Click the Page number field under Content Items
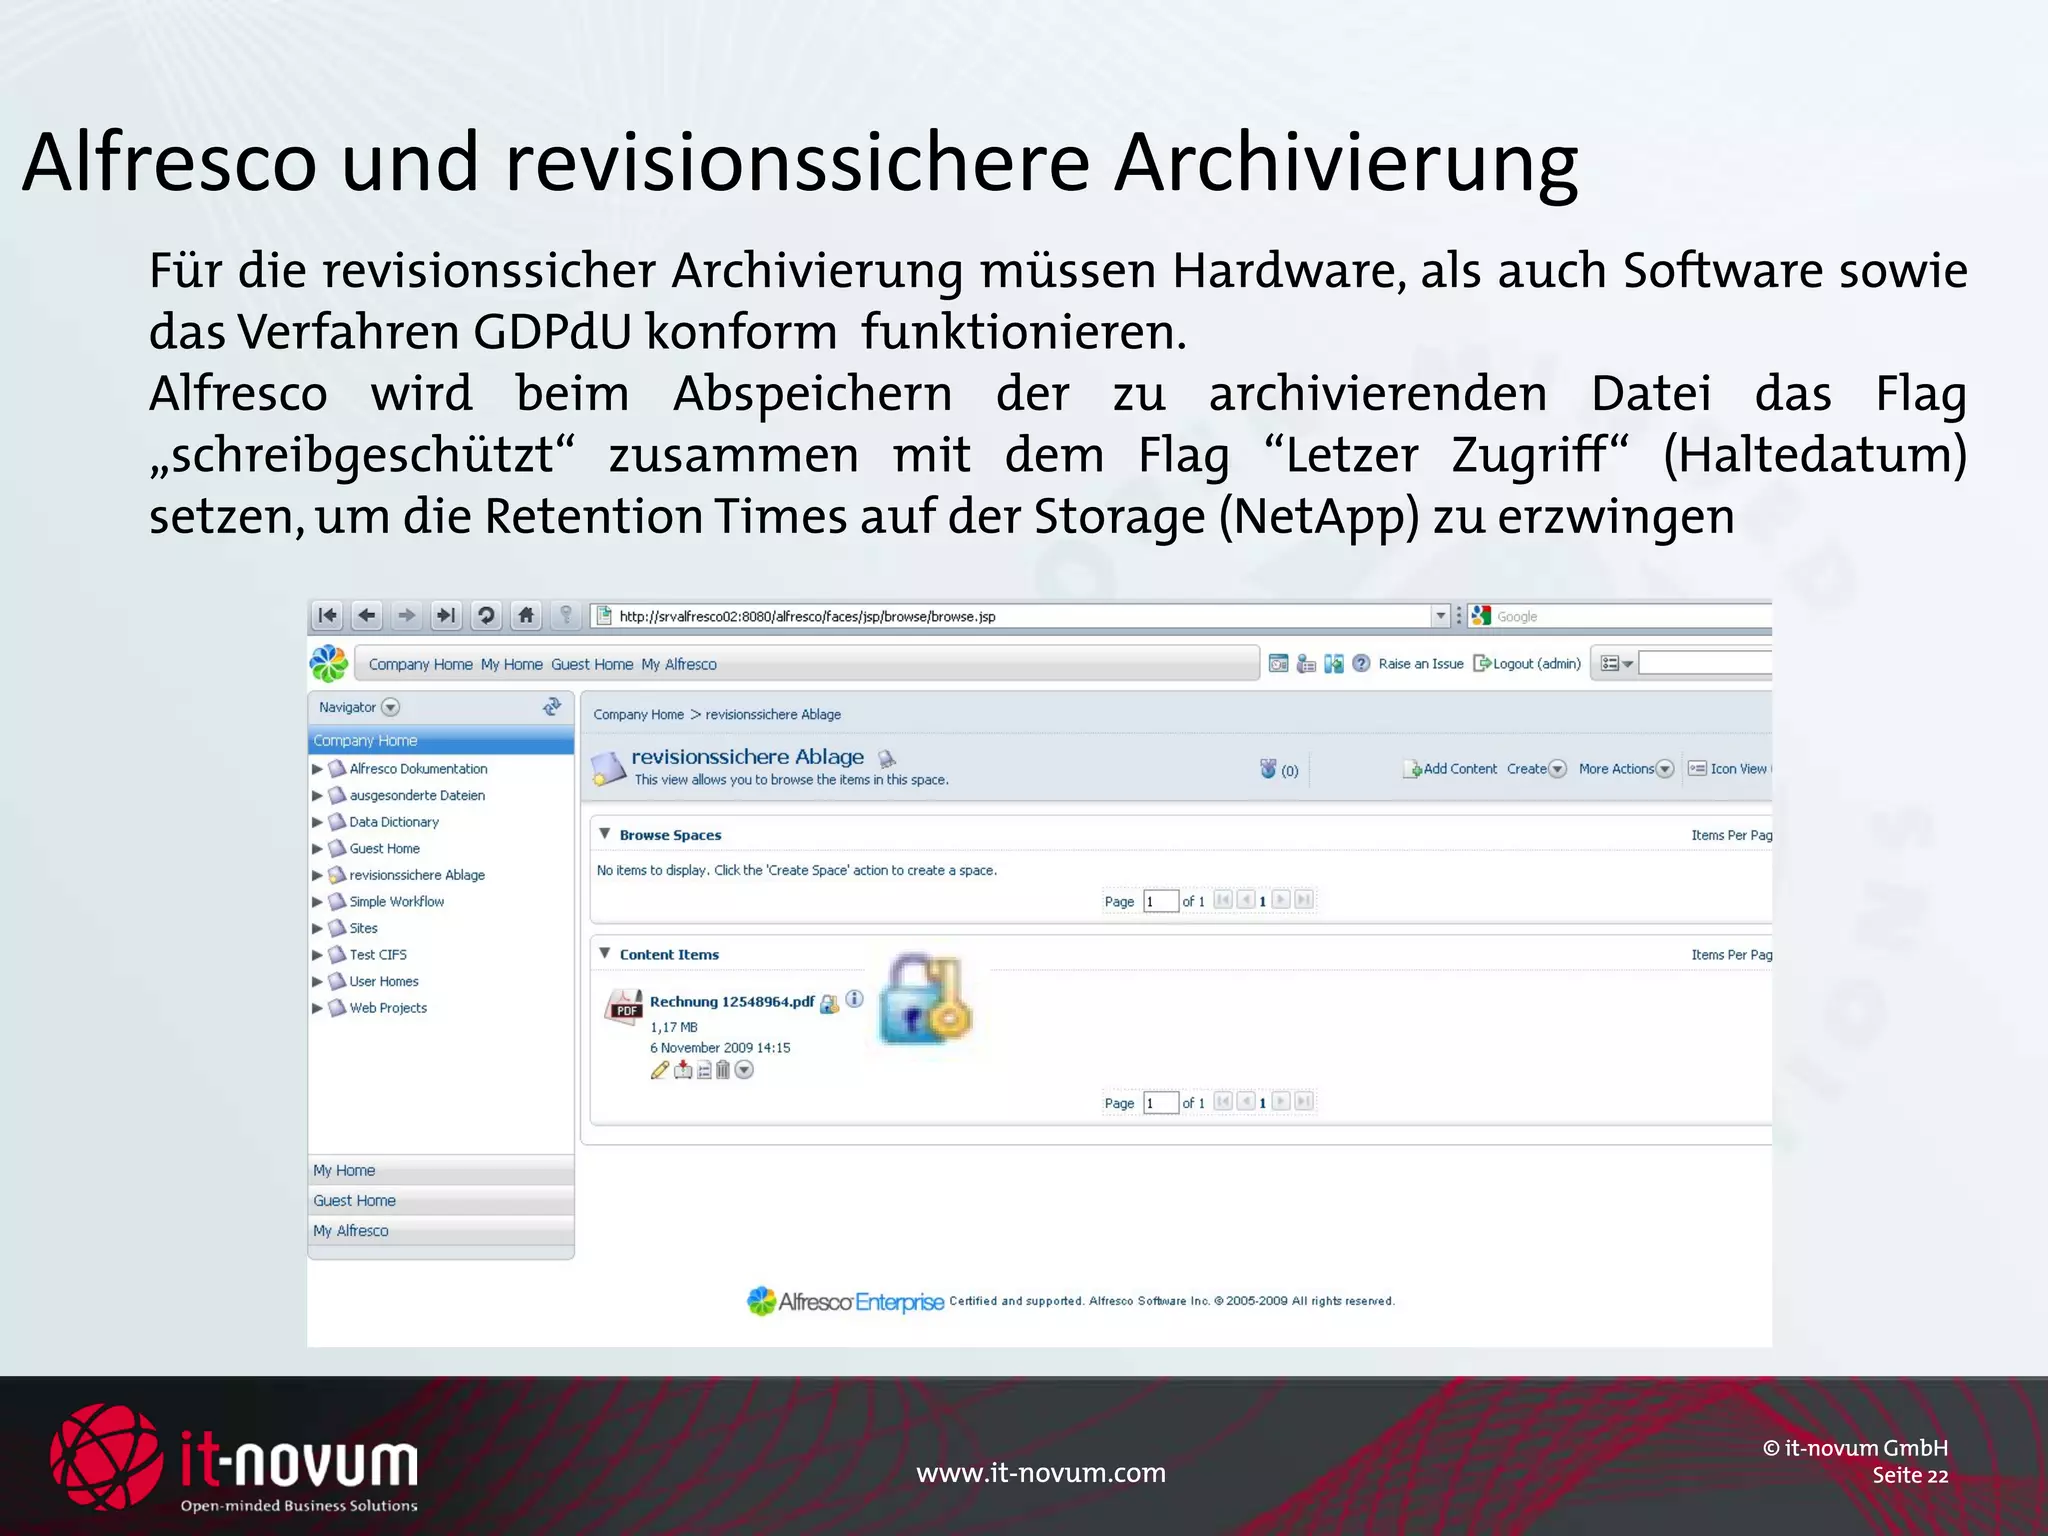Viewport: 2048px width, 1536px height. tap(1161, 1103)
